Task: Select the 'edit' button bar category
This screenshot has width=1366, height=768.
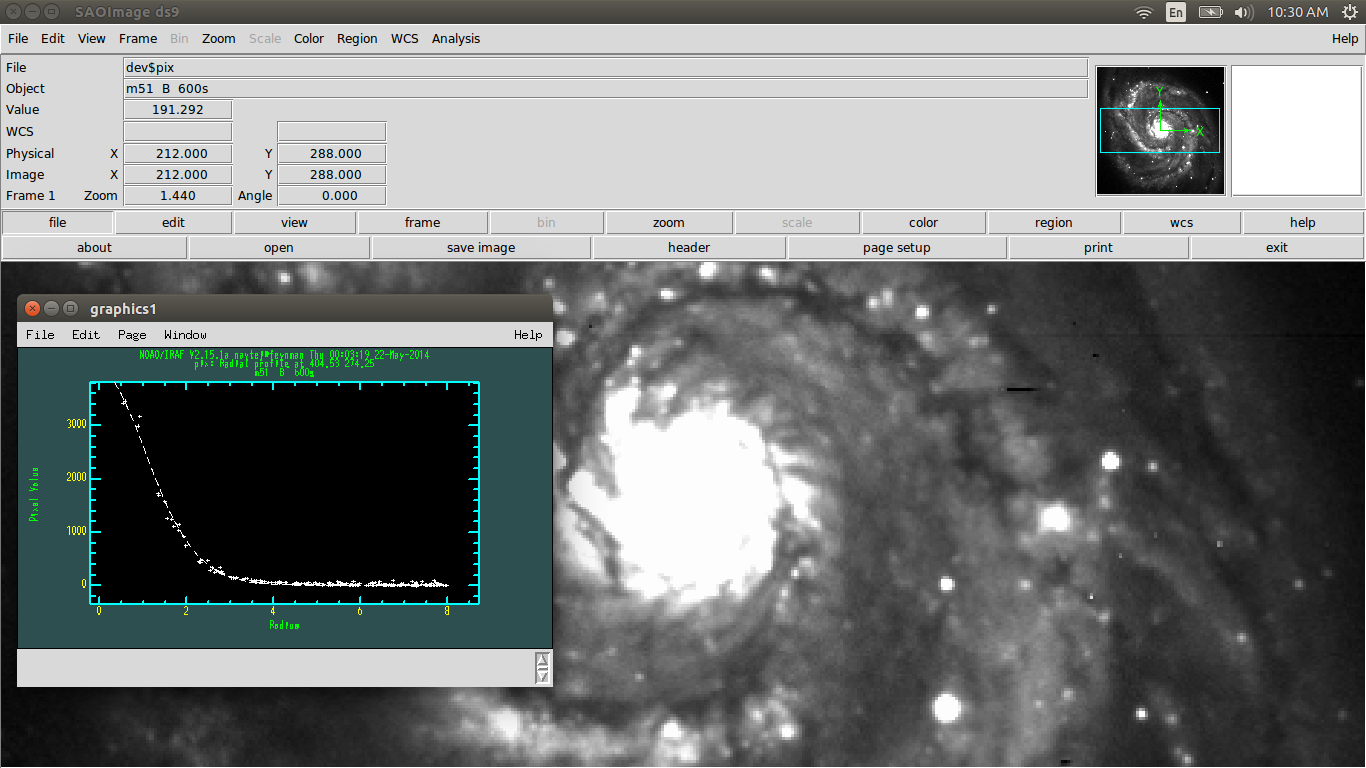Action: click(174, 222)
